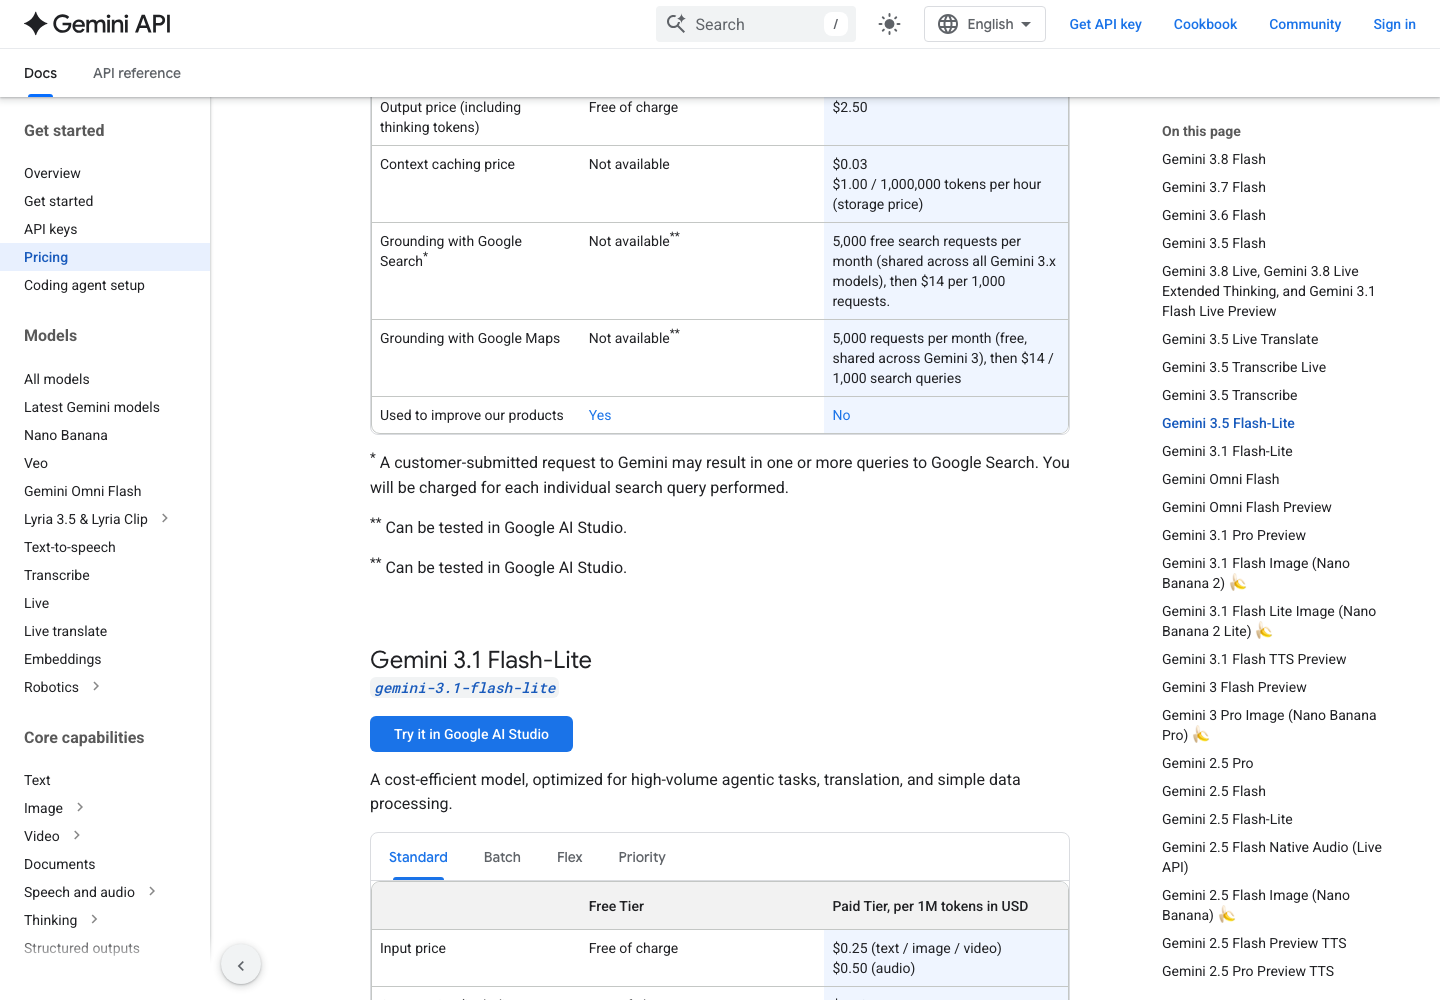1440x1000 pixels.
Task: Click the Gemini API logo
Action: [98, 24]
